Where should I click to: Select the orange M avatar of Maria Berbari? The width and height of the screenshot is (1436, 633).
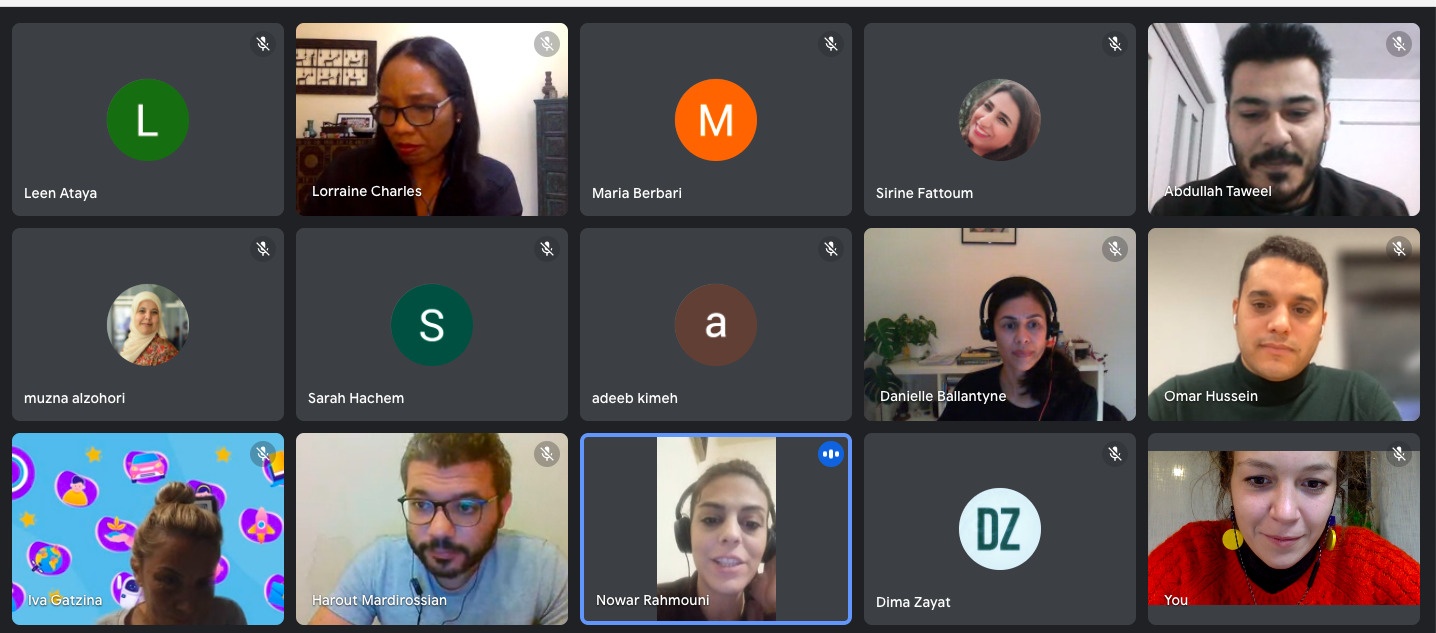(716, 120)
